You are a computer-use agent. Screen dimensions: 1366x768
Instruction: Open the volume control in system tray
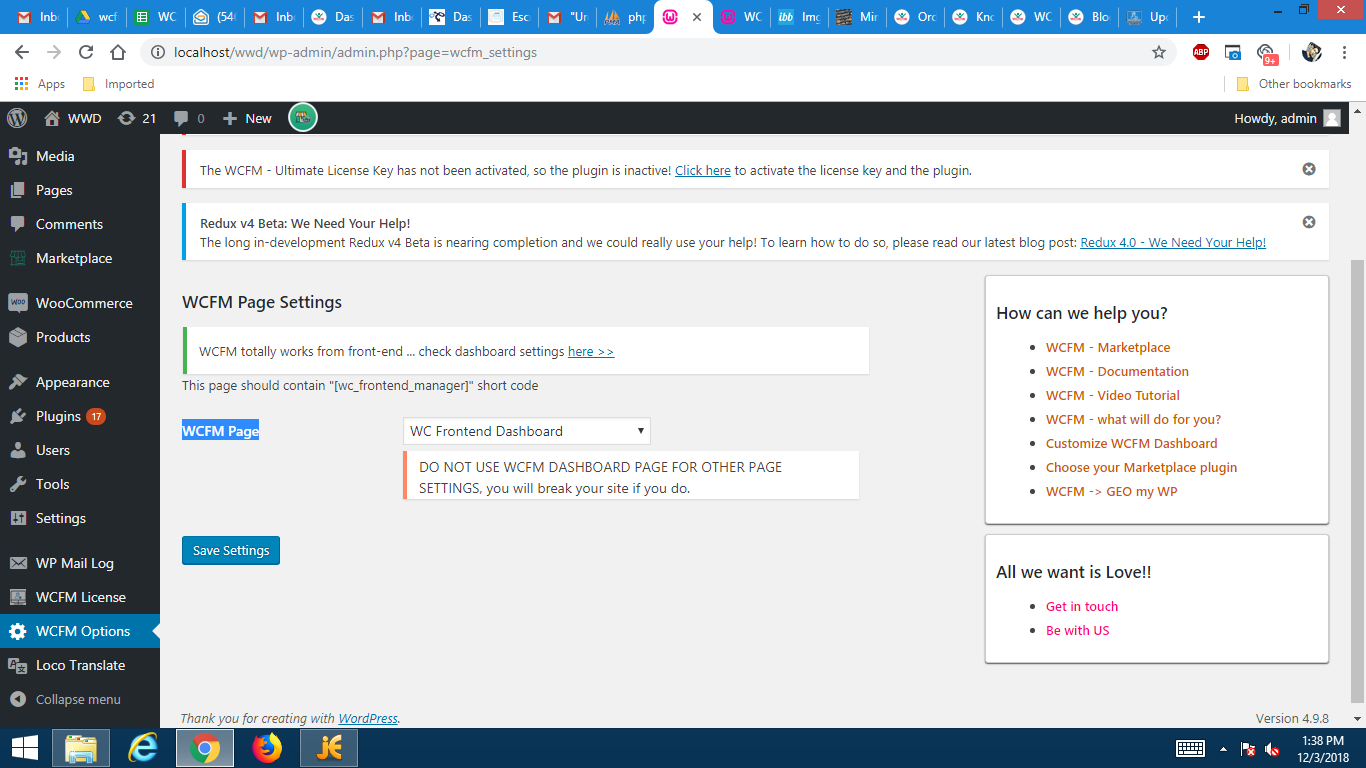(x=1272, y=748)
